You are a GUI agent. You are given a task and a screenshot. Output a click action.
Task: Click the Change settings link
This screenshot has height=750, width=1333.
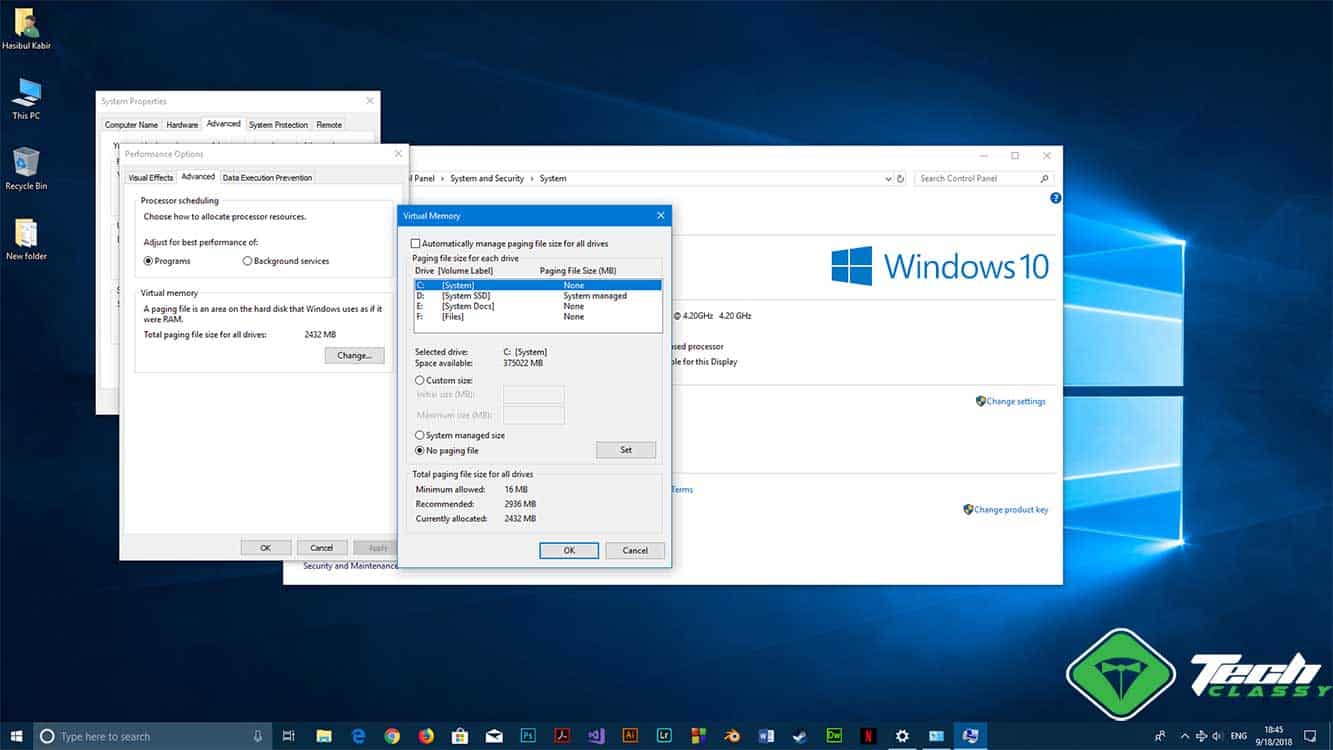(1016, 401)
